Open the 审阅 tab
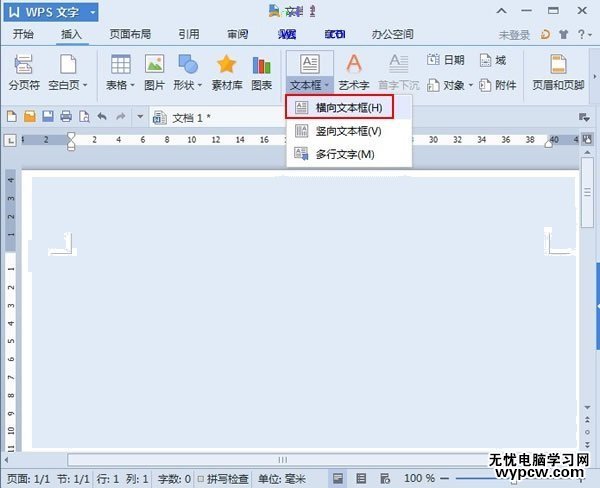The height and width of the screenshot is (488, 600). point(238,34)
